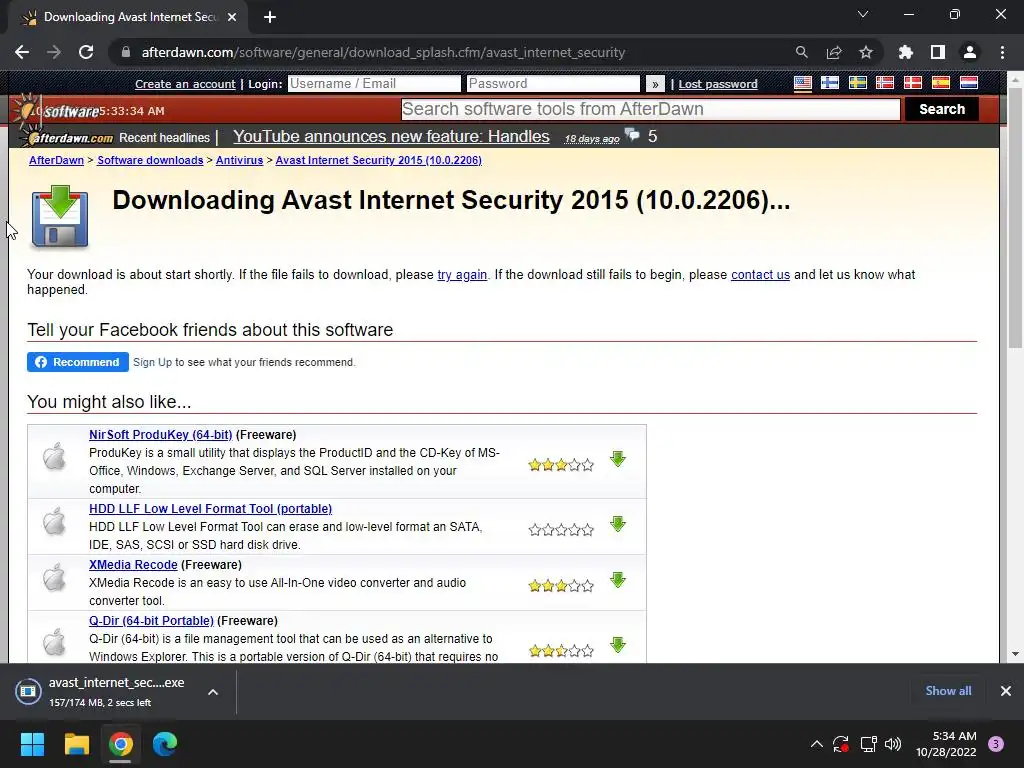Click star rating for XMedia Recode
Image resolution: width=1024 pixels, height=768 pixels.
point(561,586)
